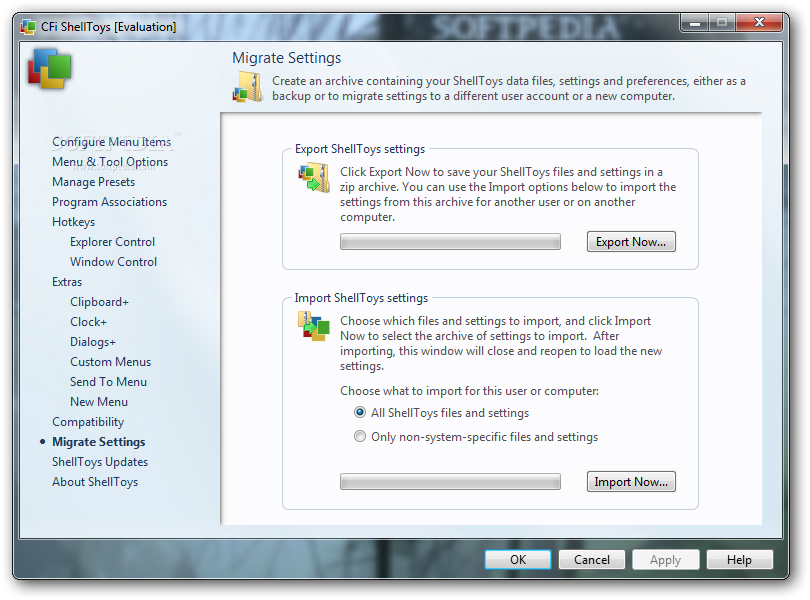The height and width of the screenshot is (600, 810).
Task: Confirm with the OK button
Action: [518, 560]
